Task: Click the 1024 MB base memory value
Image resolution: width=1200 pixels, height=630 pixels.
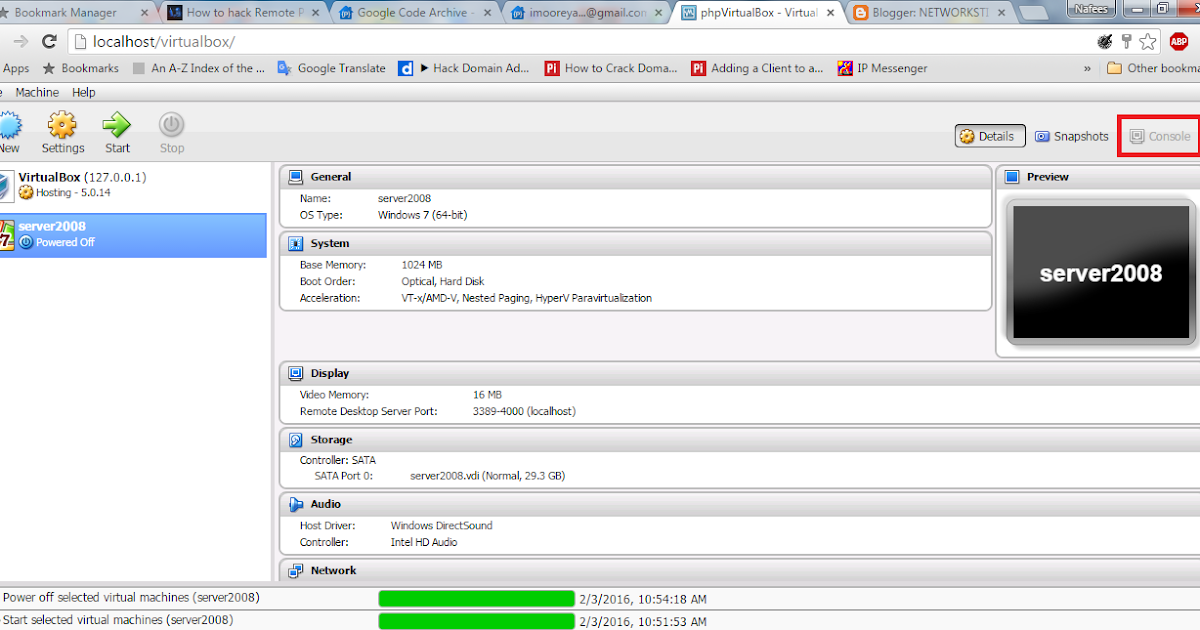Action: [422, 265]
